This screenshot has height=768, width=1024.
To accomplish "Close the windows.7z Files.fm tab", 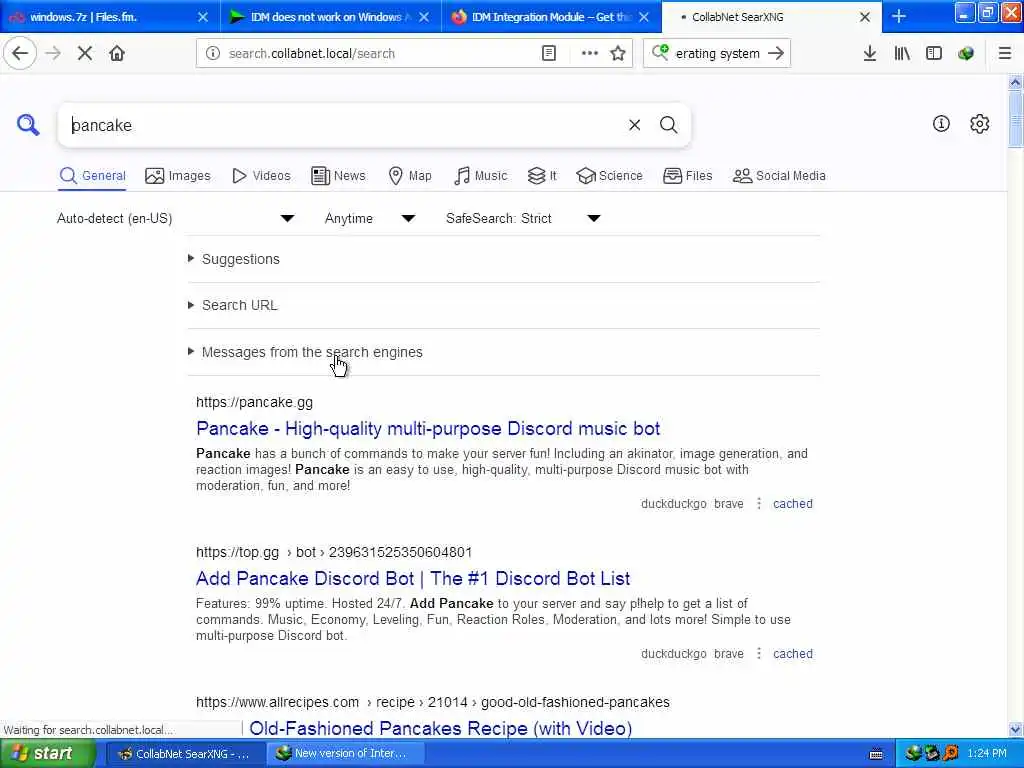I will pyautogui.click(x=203, y=17).
